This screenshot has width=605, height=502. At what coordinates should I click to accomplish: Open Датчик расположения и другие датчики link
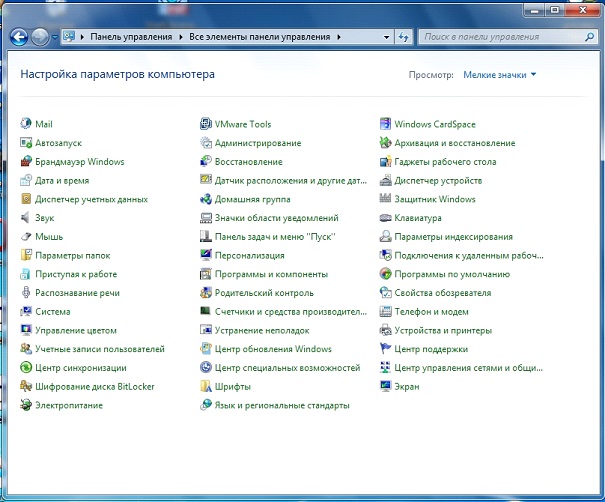tap(291, 181)
